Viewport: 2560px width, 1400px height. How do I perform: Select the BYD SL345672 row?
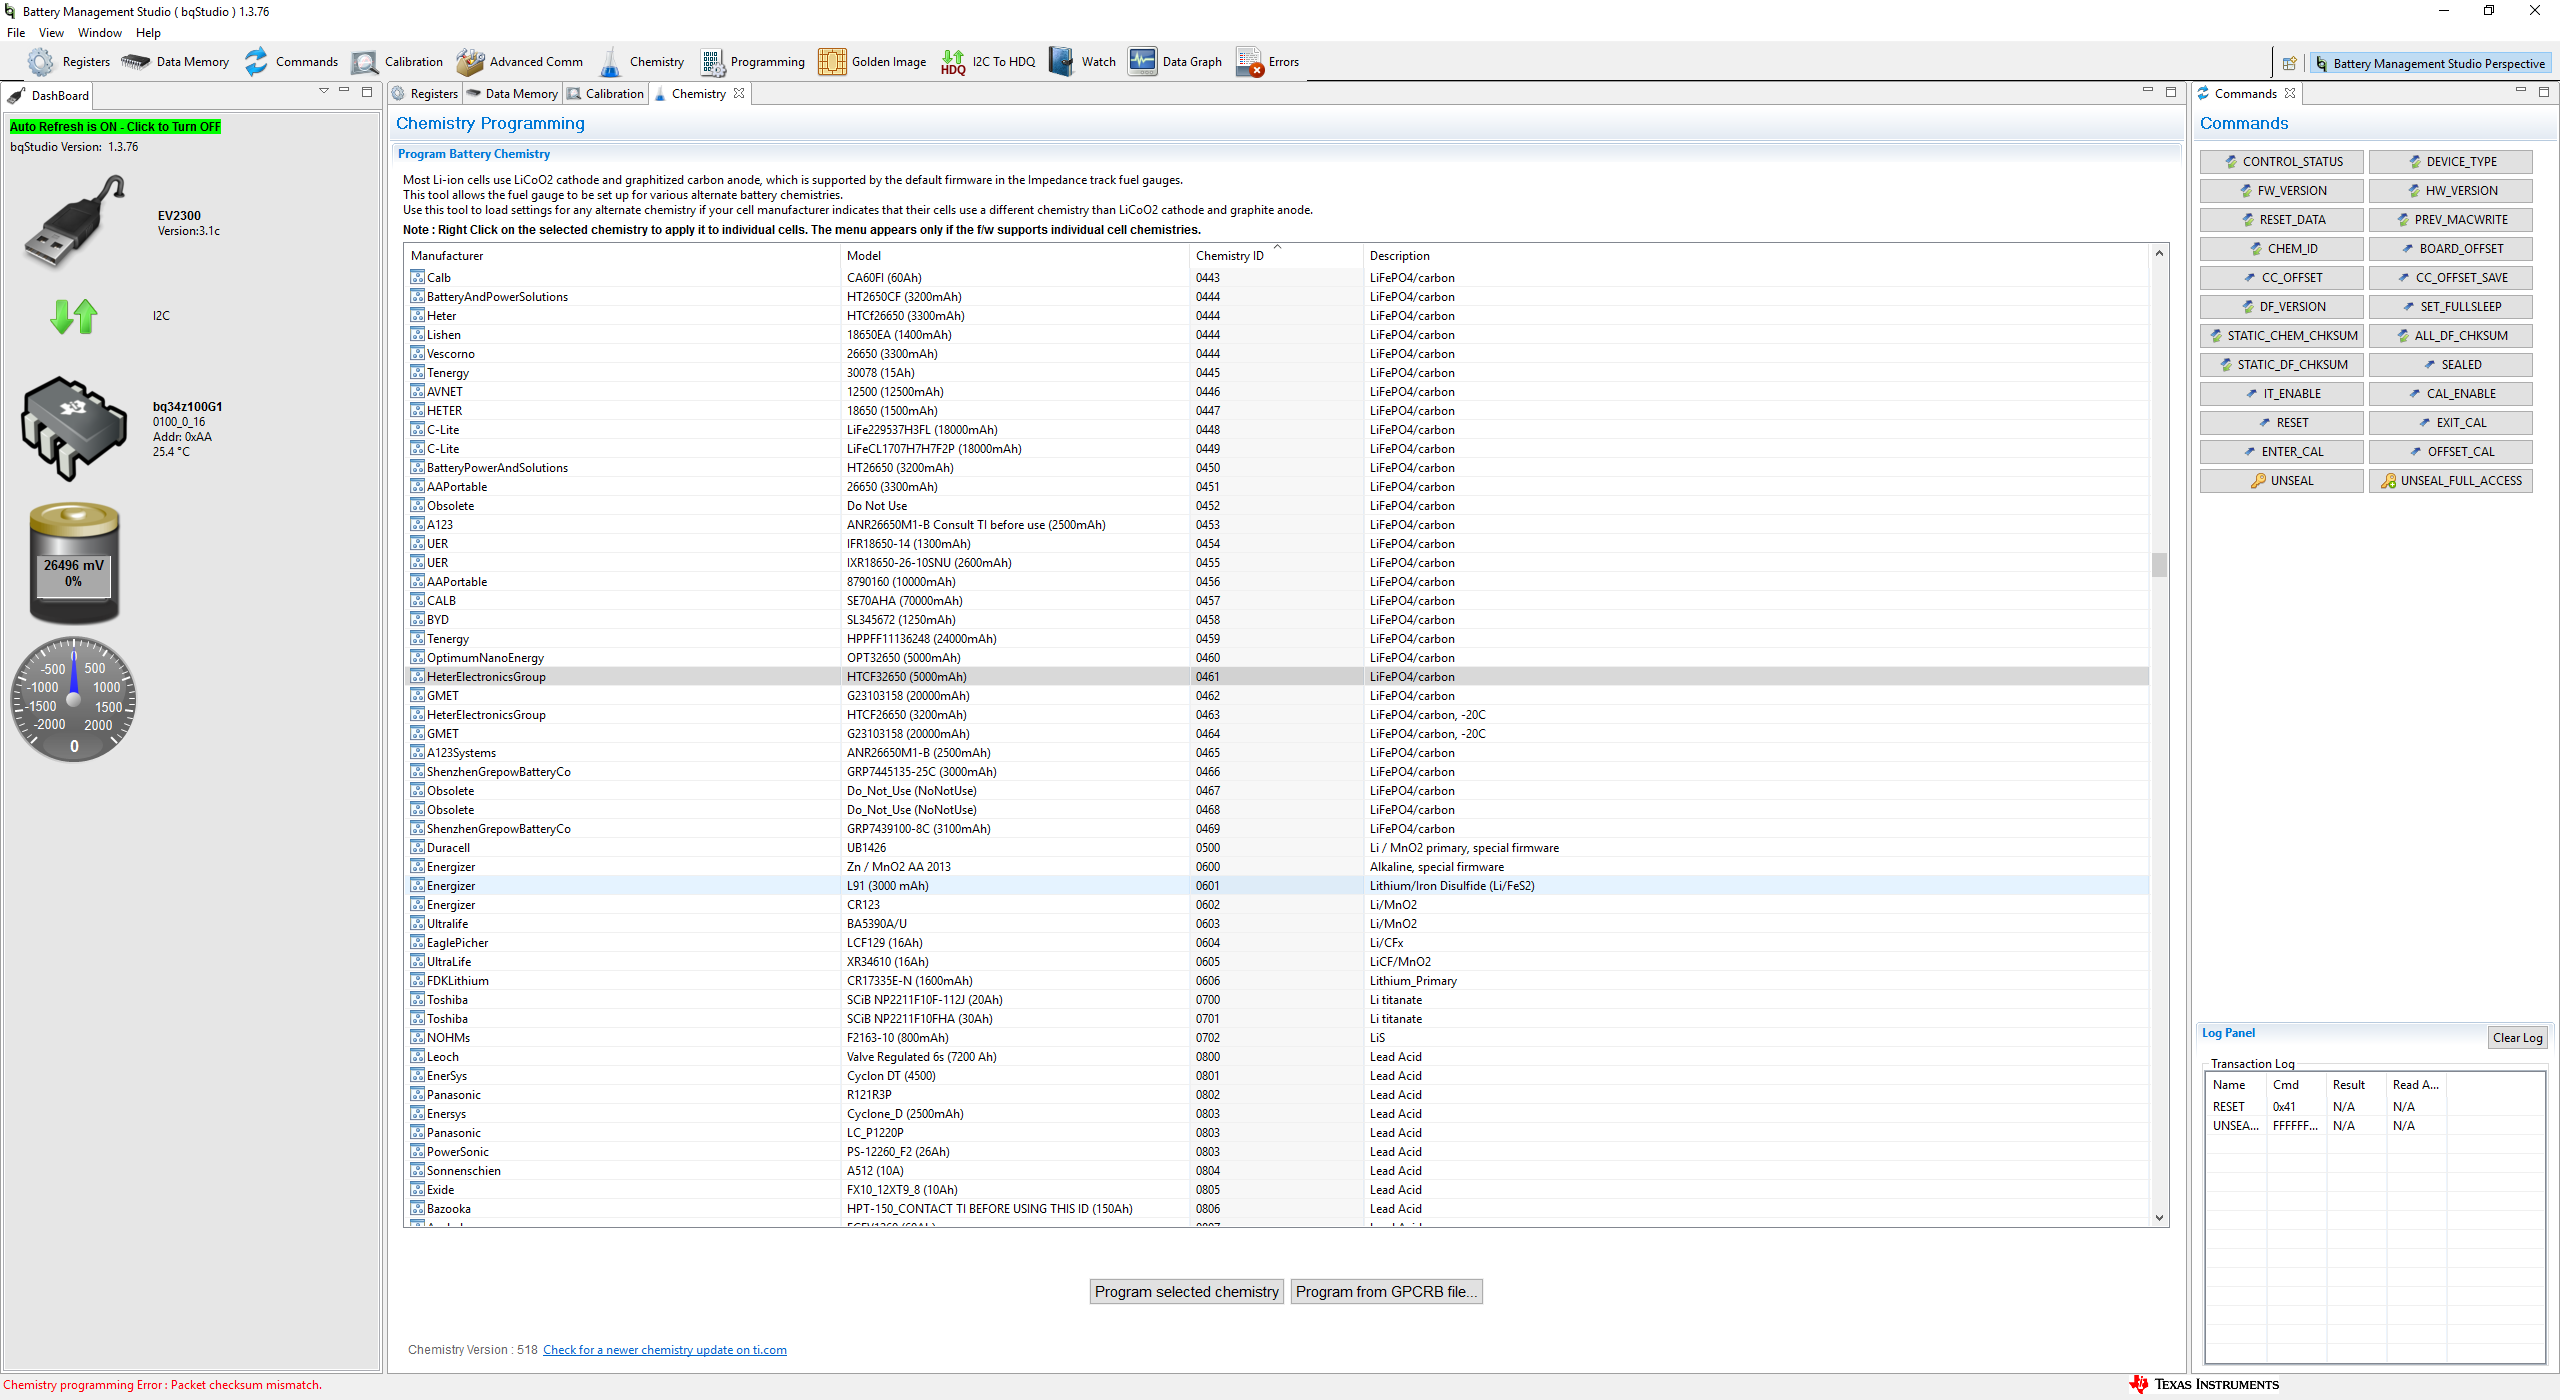[1277, 620]
